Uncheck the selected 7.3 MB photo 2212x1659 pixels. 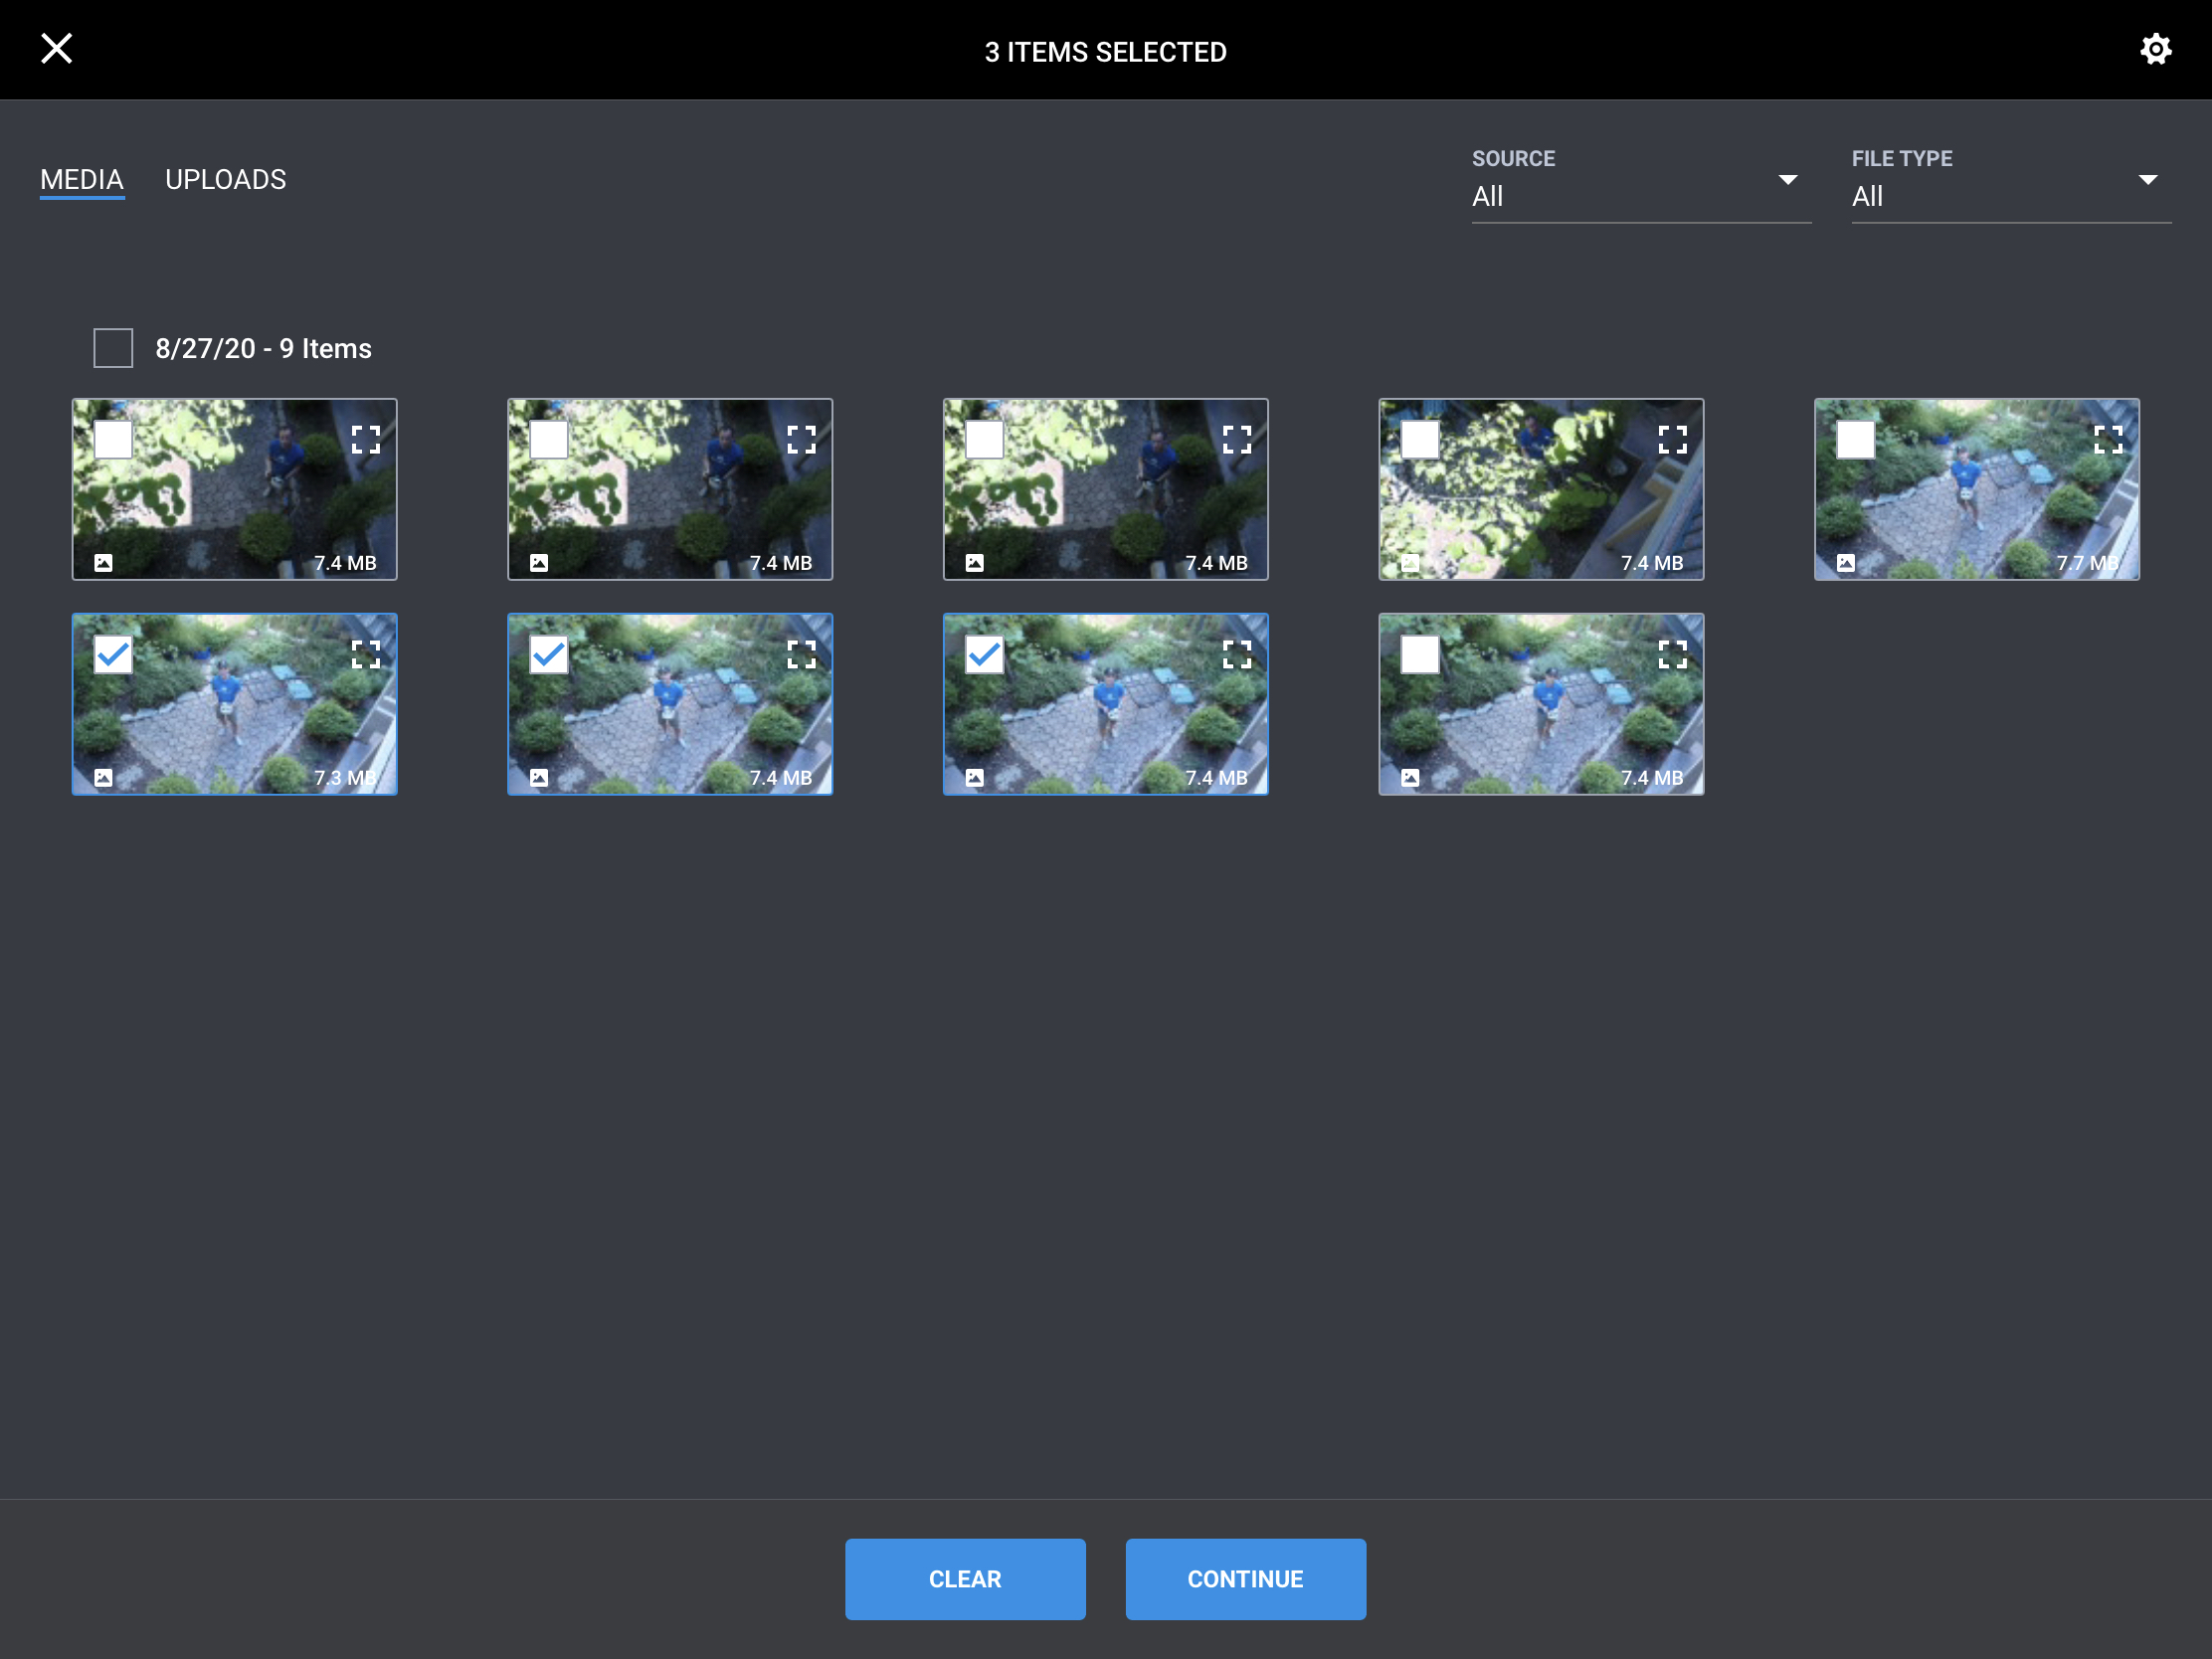113,655
